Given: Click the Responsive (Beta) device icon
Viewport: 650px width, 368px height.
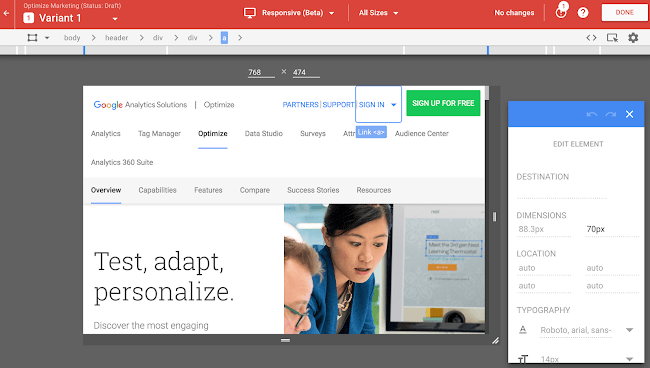Looking at the screenshot, I should 250,13.
